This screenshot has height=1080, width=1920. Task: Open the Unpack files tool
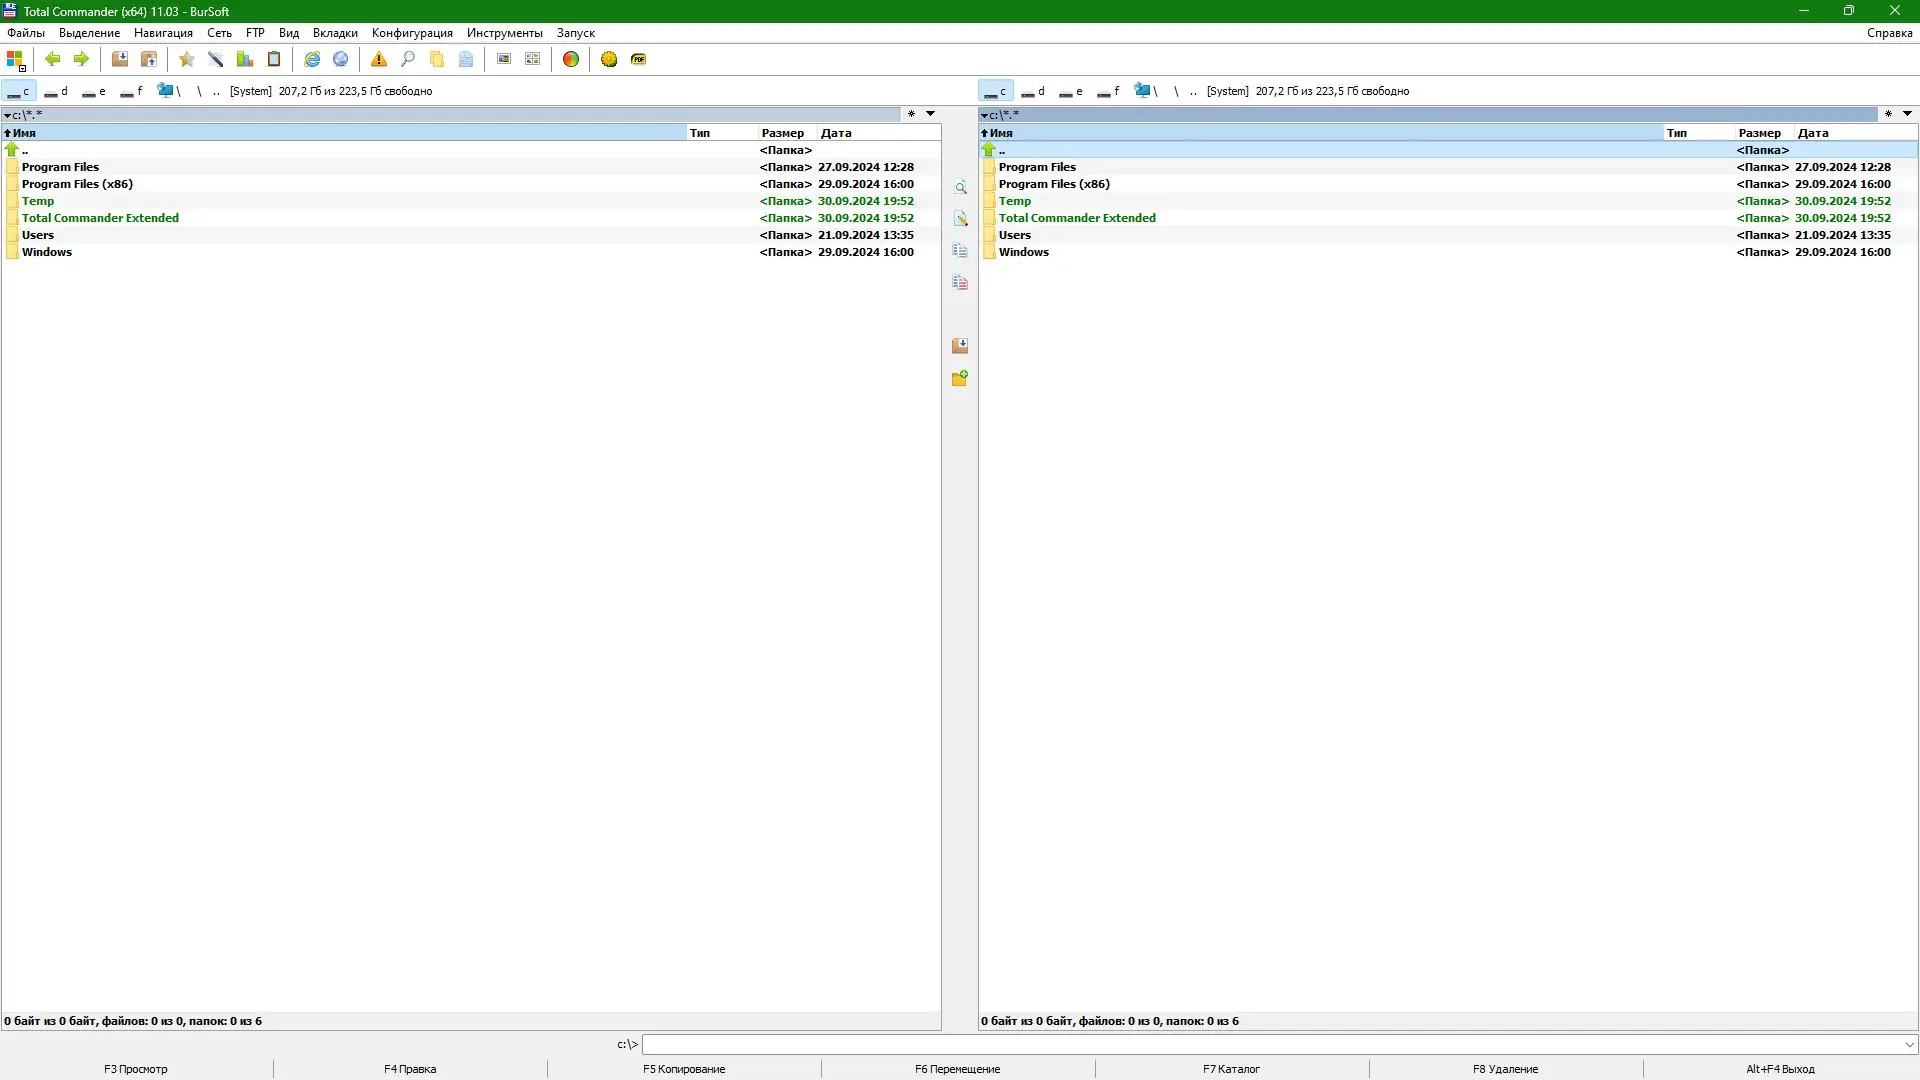point(148,59)
